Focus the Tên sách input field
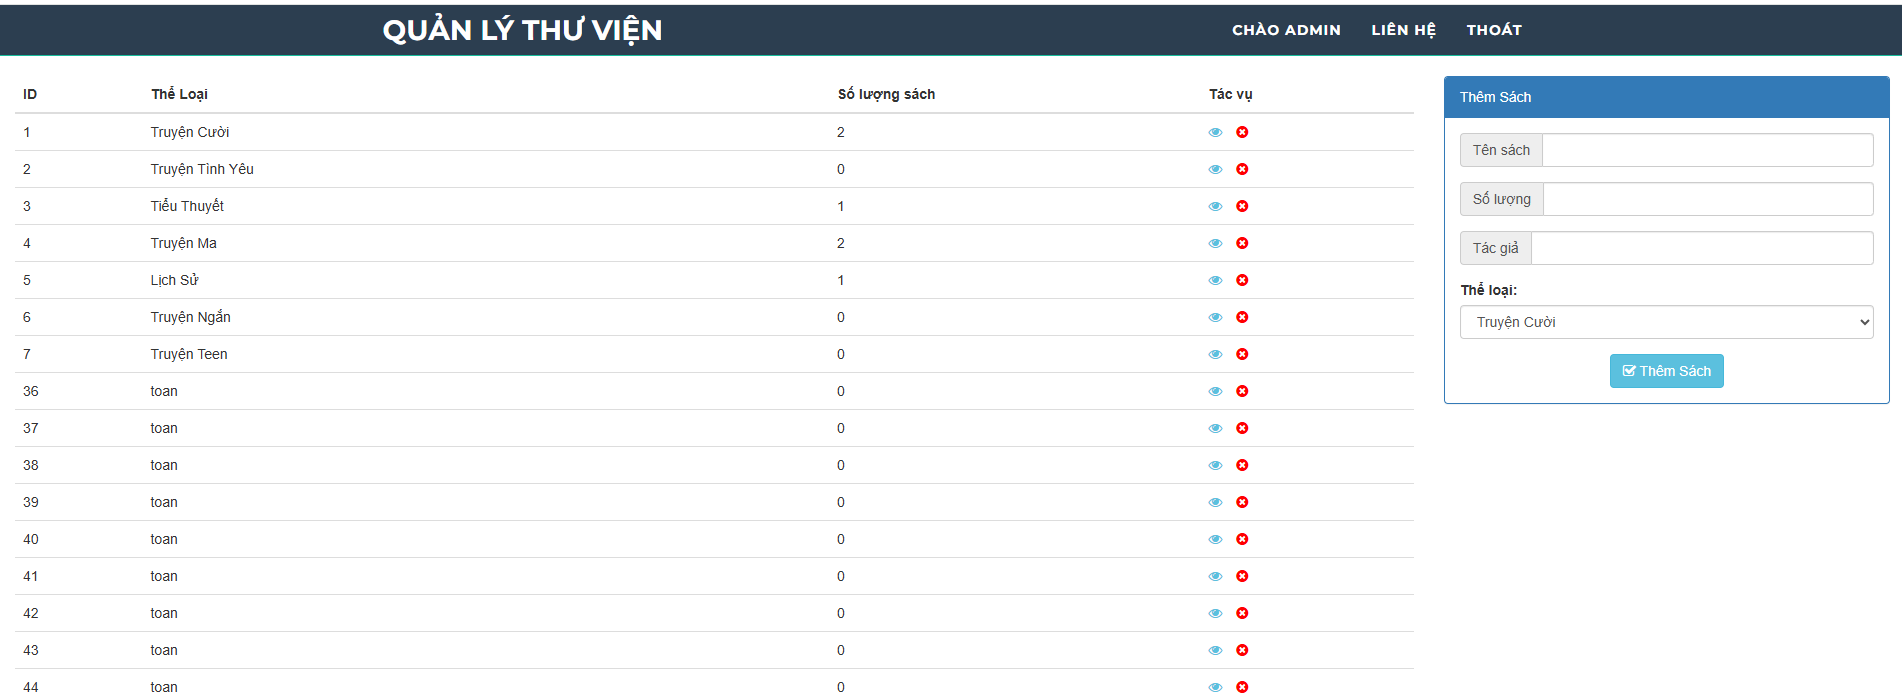The width and height of the screenshot is (1902, 694). (x=1707, y=150)
